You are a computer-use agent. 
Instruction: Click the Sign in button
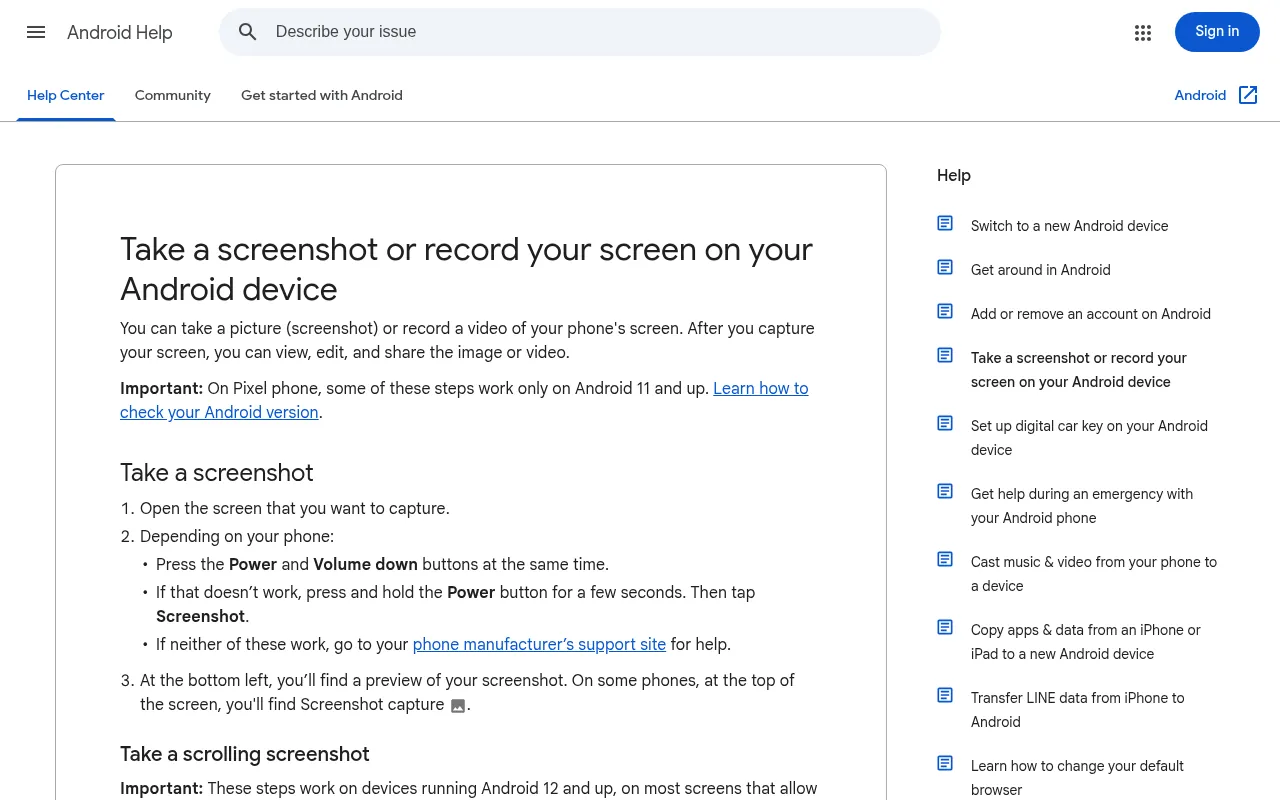(x=1217, y=32)
